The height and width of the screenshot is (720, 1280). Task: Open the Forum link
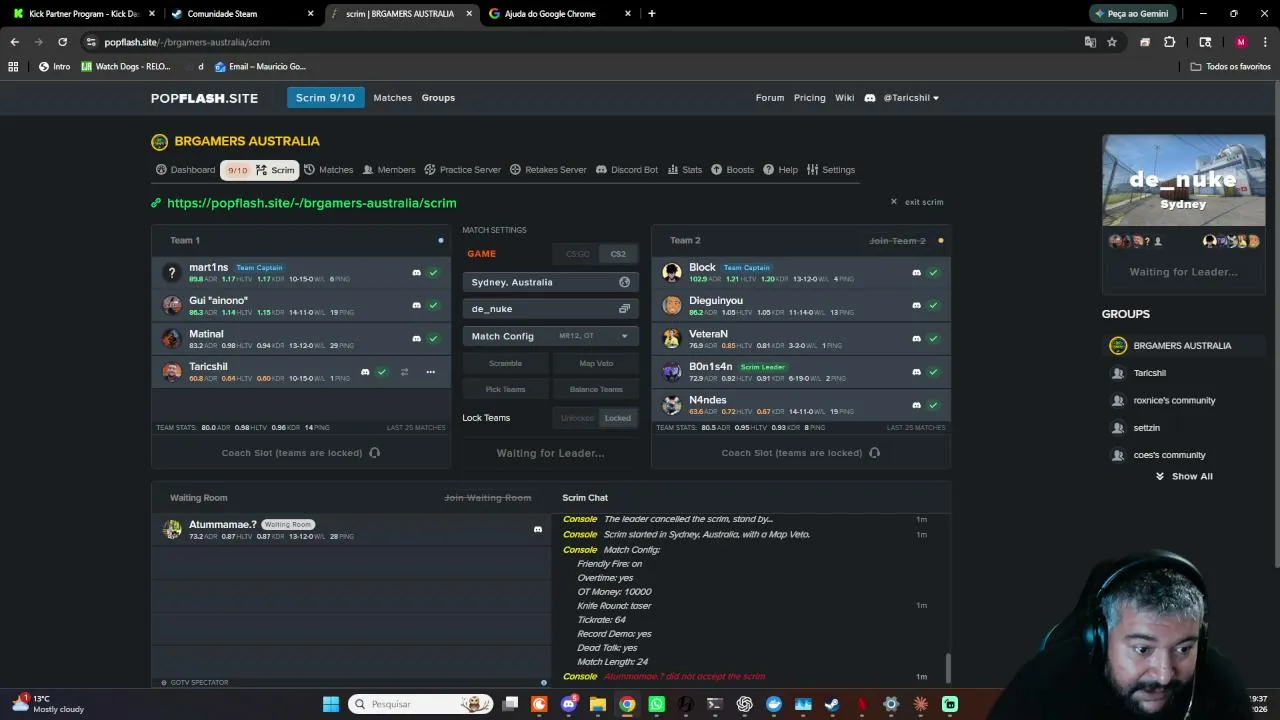(770, 98)
